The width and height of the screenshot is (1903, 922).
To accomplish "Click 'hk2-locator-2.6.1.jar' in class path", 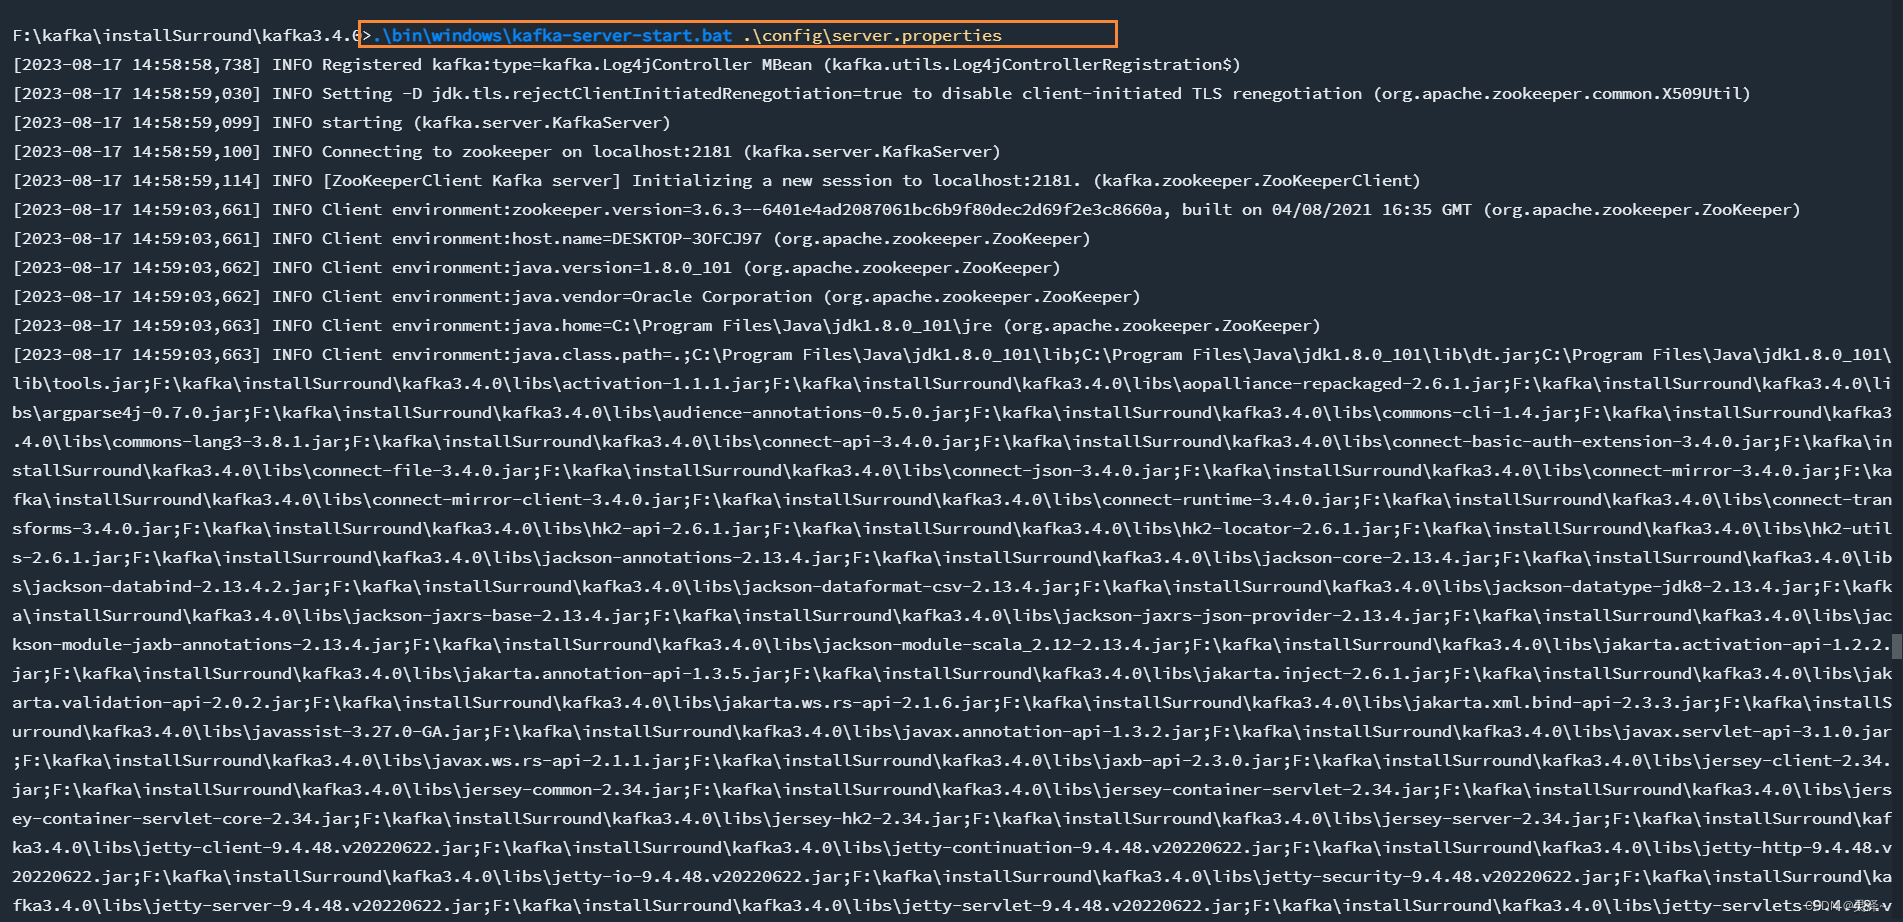I will click(x=1287, y=529).
